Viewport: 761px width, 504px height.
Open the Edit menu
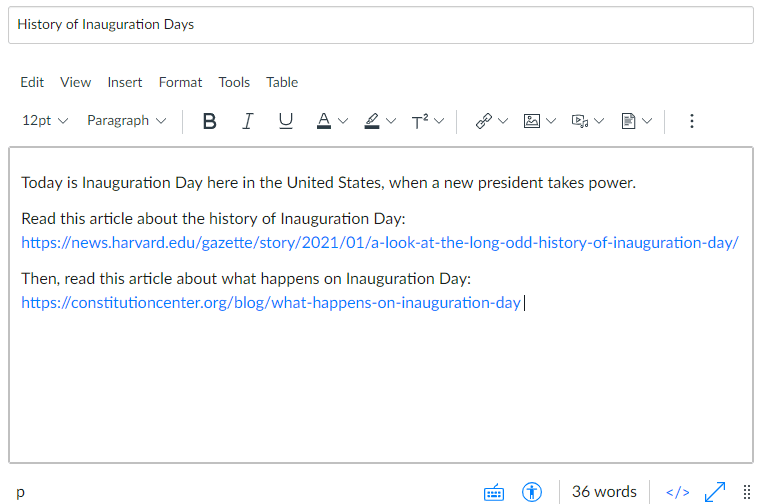tap(32, 83)
